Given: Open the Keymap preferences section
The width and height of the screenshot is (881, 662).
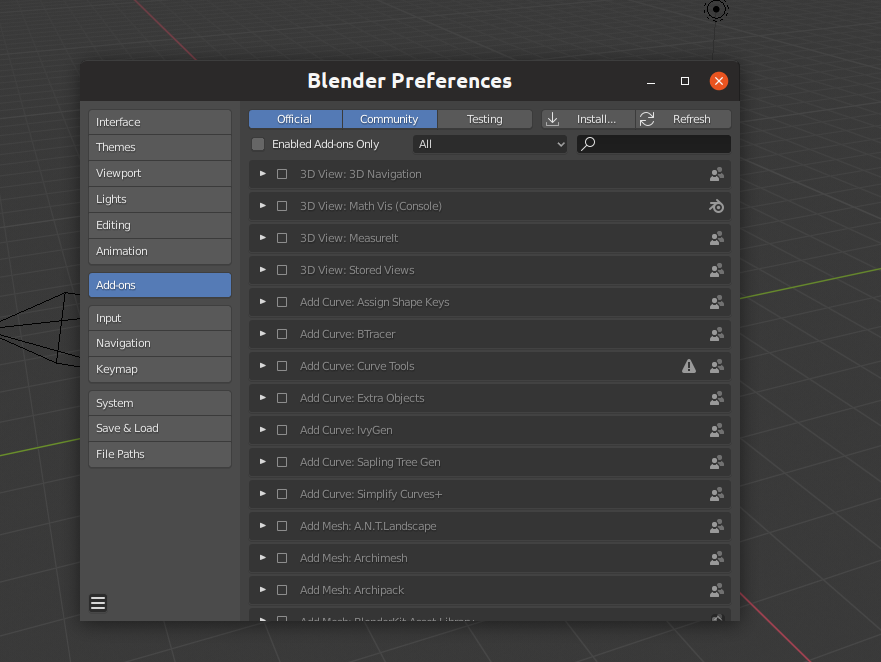Looking at the screenshot, I should [160, 369].
